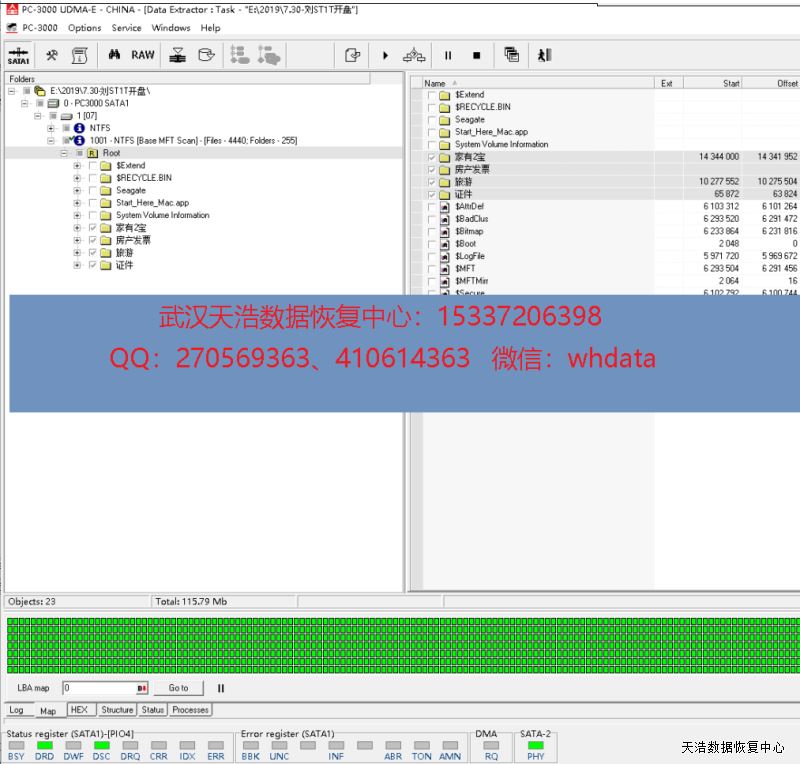Collapse the Root node in folder tree
The height and width of the screenshot is (764, 800).
click(65, 153)
